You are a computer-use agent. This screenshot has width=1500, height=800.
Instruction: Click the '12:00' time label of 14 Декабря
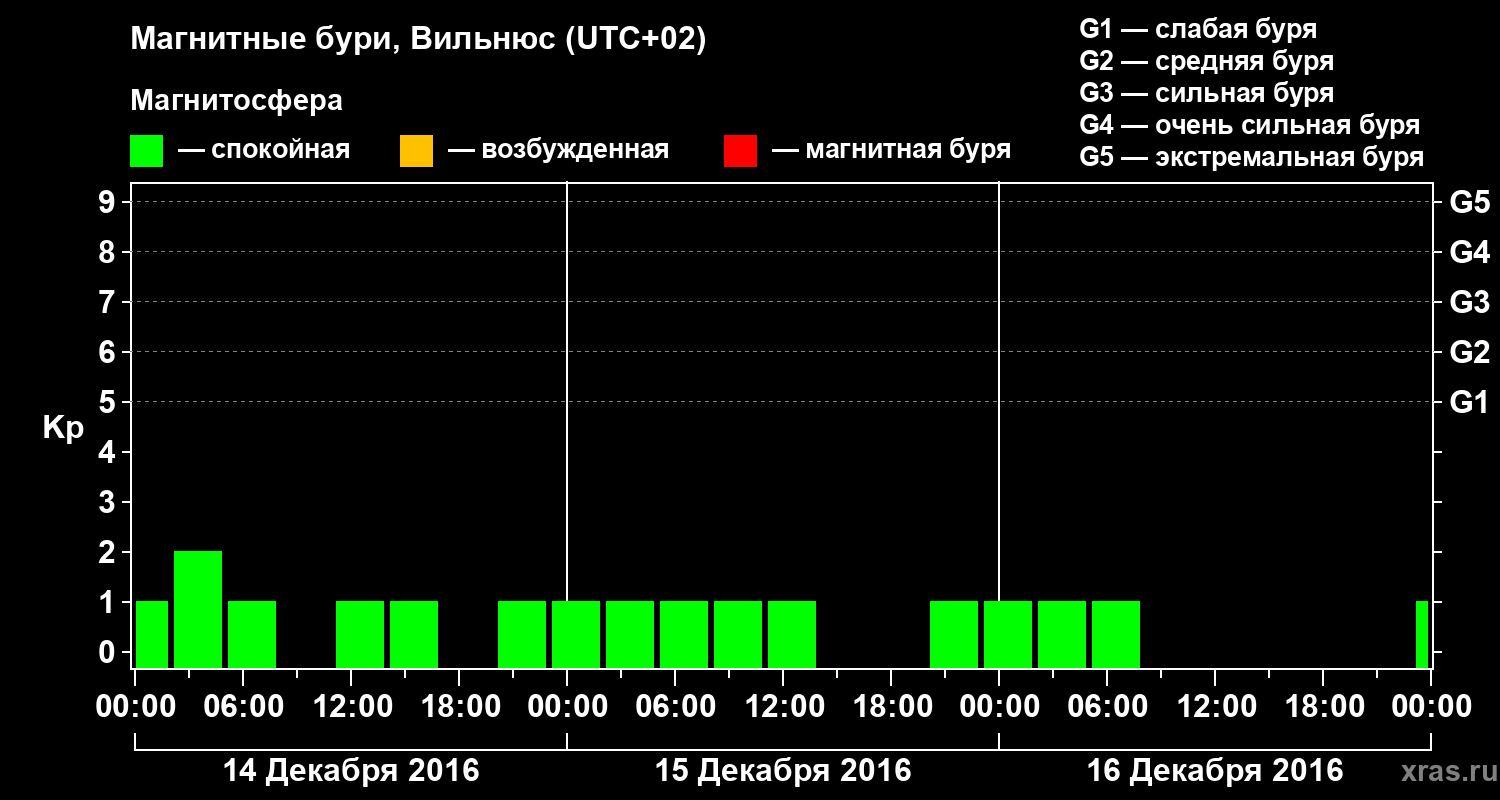[351, 706]
